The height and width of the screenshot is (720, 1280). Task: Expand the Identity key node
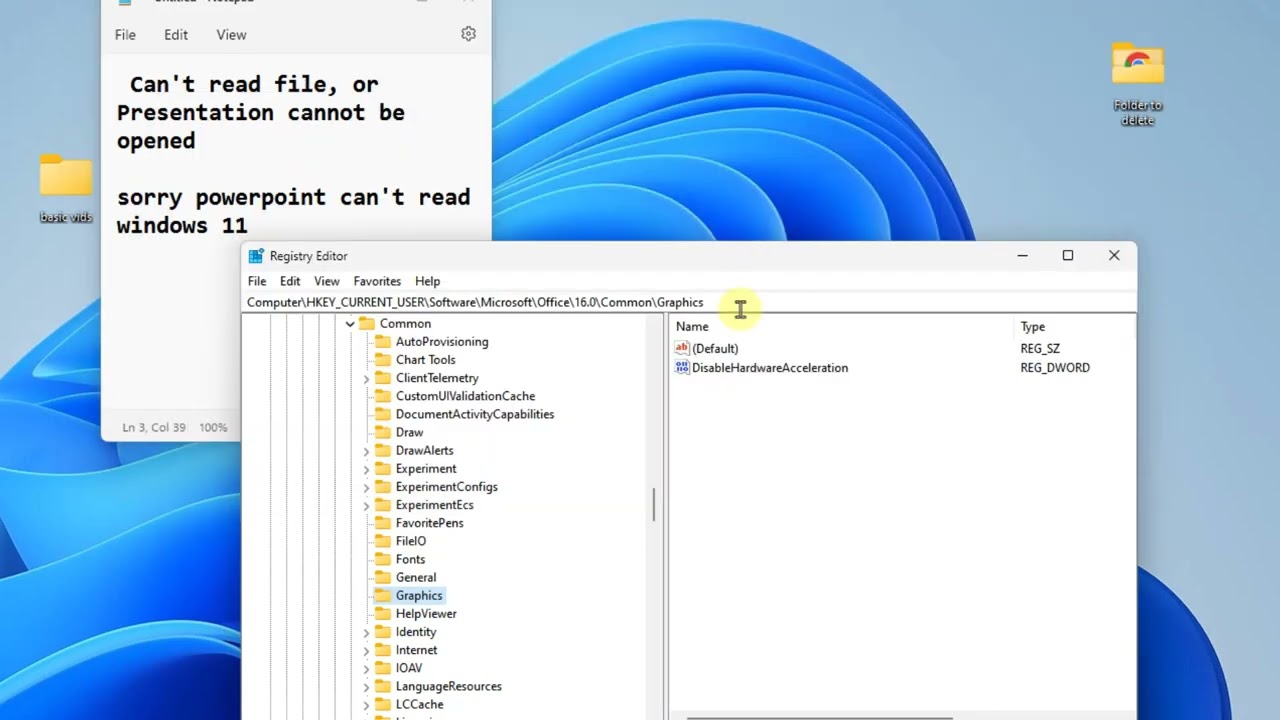(x=366, y=632)
